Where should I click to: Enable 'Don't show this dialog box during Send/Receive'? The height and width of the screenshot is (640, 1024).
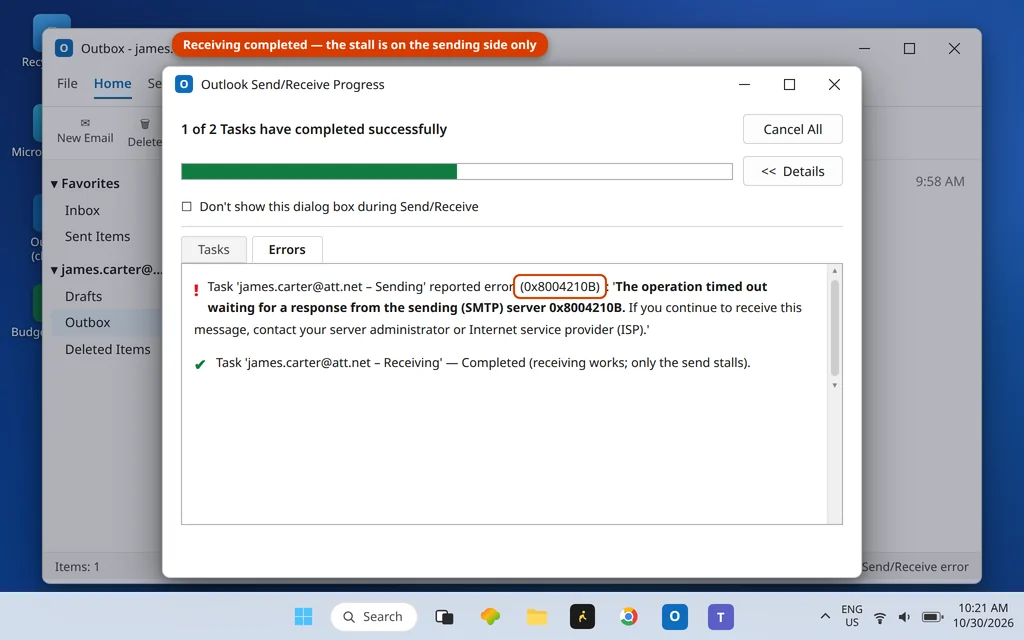click(187, 206)
